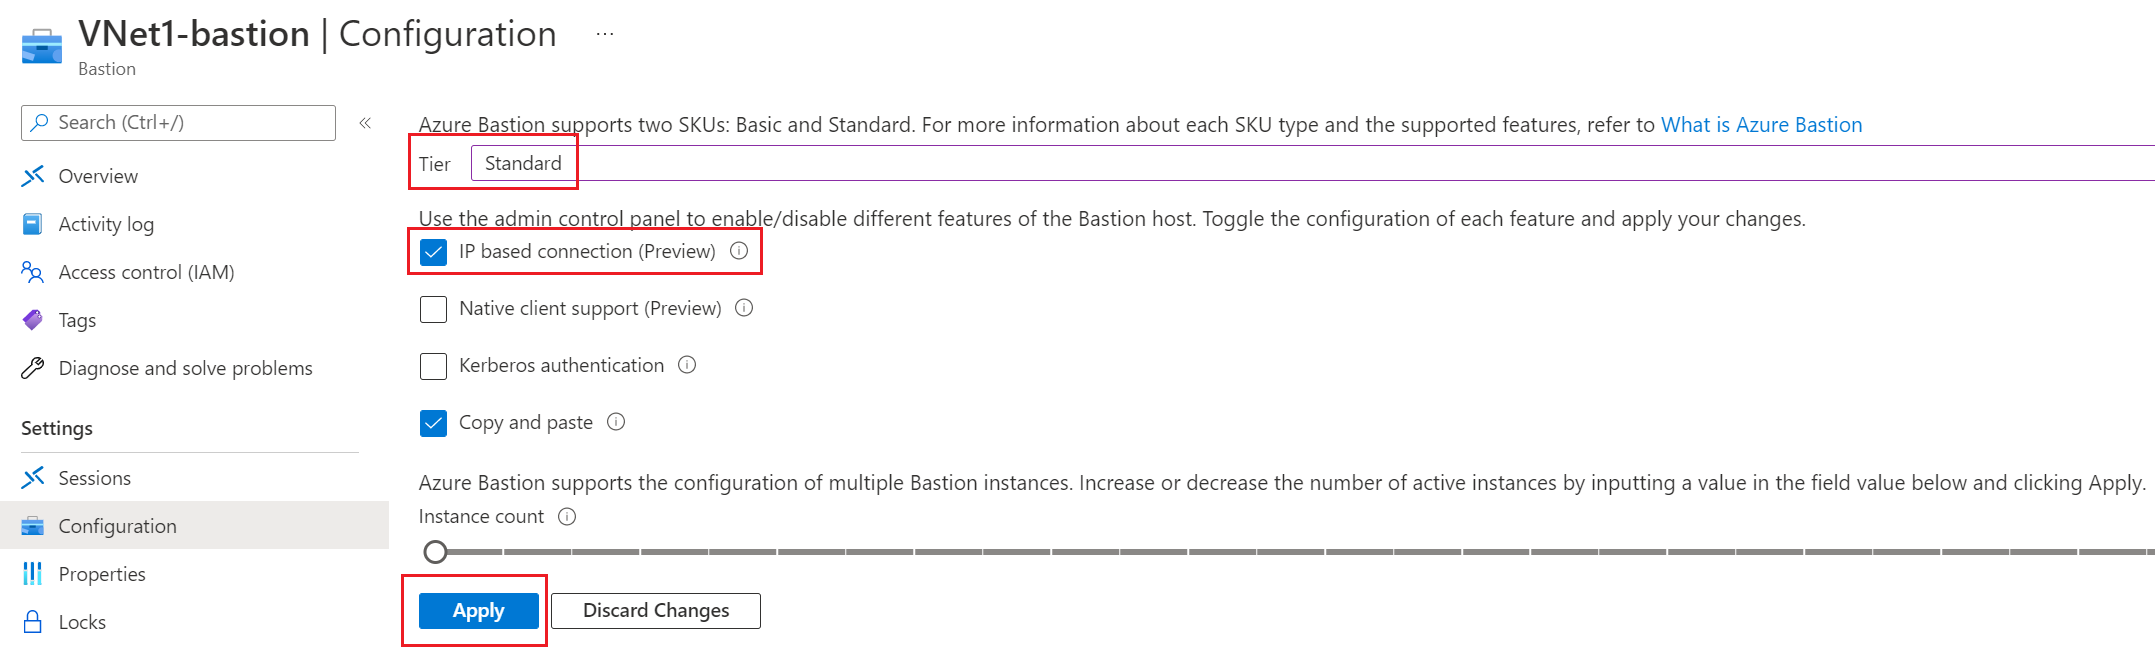The height and width of the screenshot is (662, 2155).
Task: Open the What is Azure Bastion link
Action: click(x=1761, y=125)
